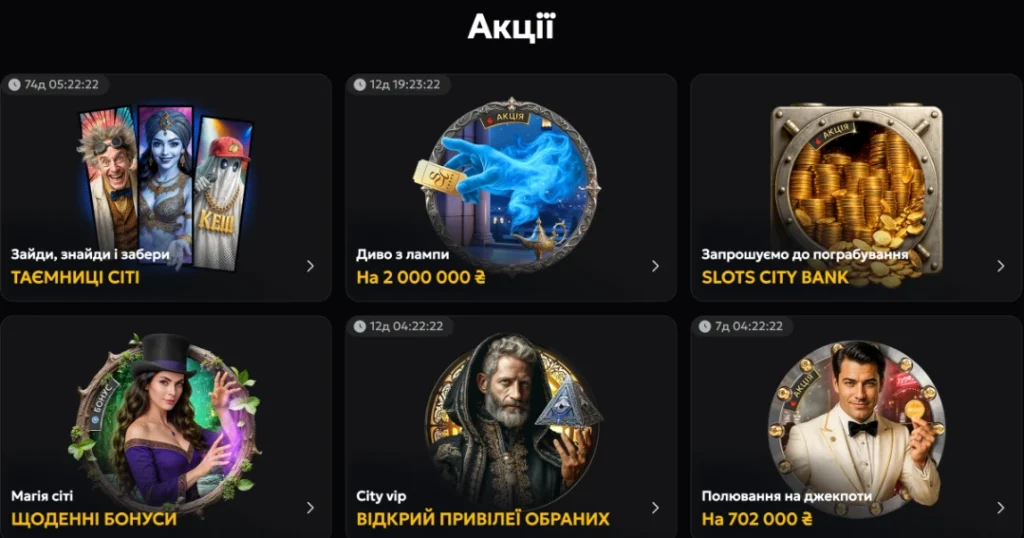This screenshot has height=538, width=1024.
Task: Select the blue genie hand lamp image
Action: tap(508, 185)
